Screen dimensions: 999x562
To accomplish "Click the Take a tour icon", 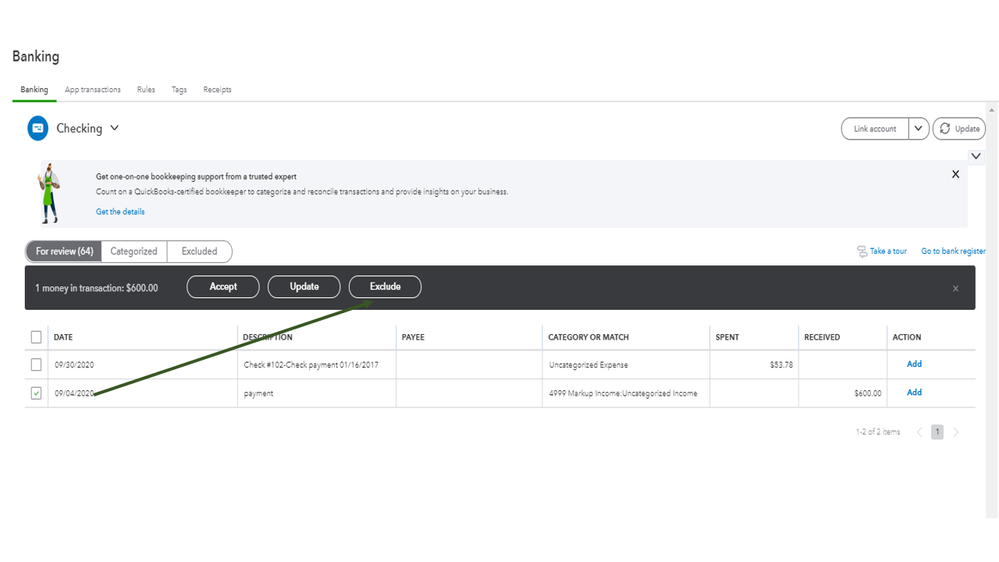I will [x=862, y=251].
